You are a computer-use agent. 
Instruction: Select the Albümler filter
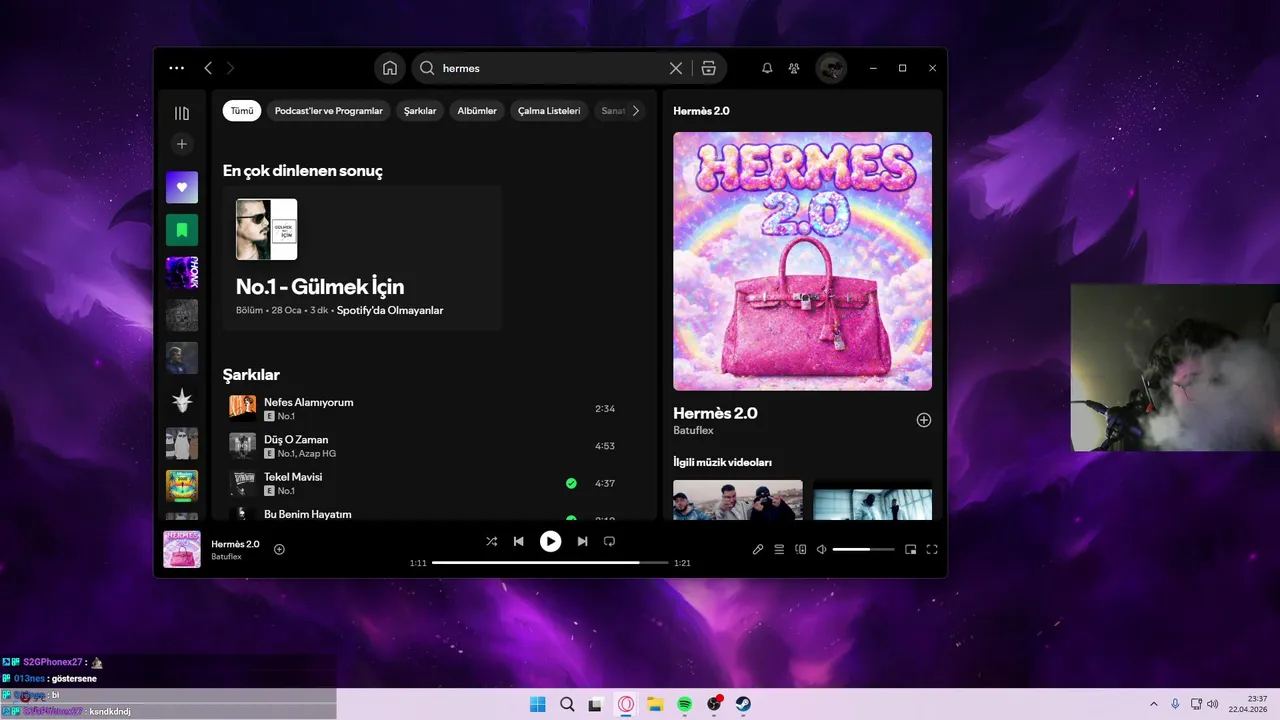[x=477, y=111]
